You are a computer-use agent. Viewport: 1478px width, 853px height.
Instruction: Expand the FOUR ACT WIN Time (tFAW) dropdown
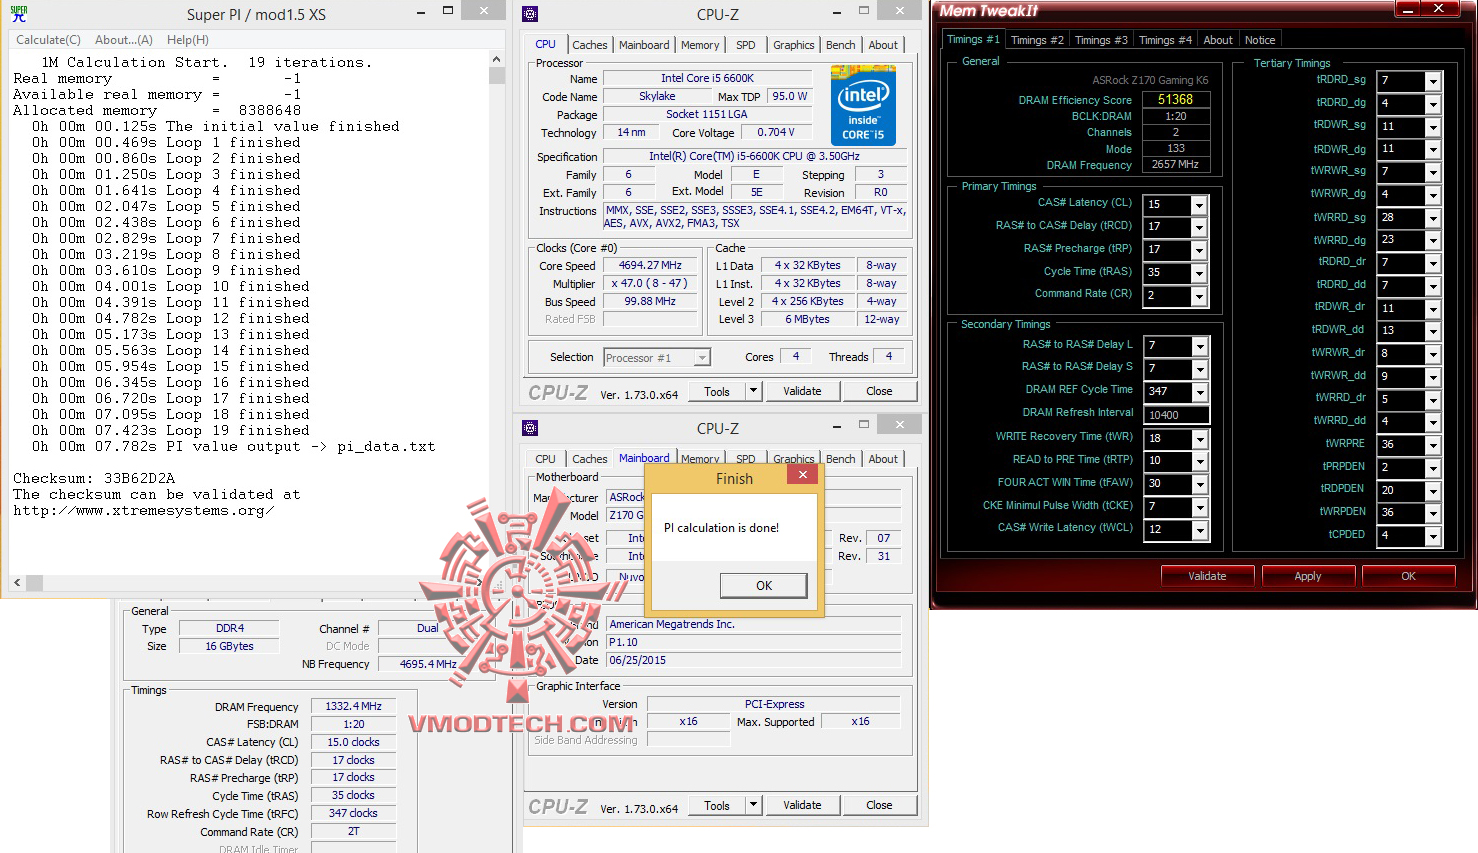click(1199, 484)
